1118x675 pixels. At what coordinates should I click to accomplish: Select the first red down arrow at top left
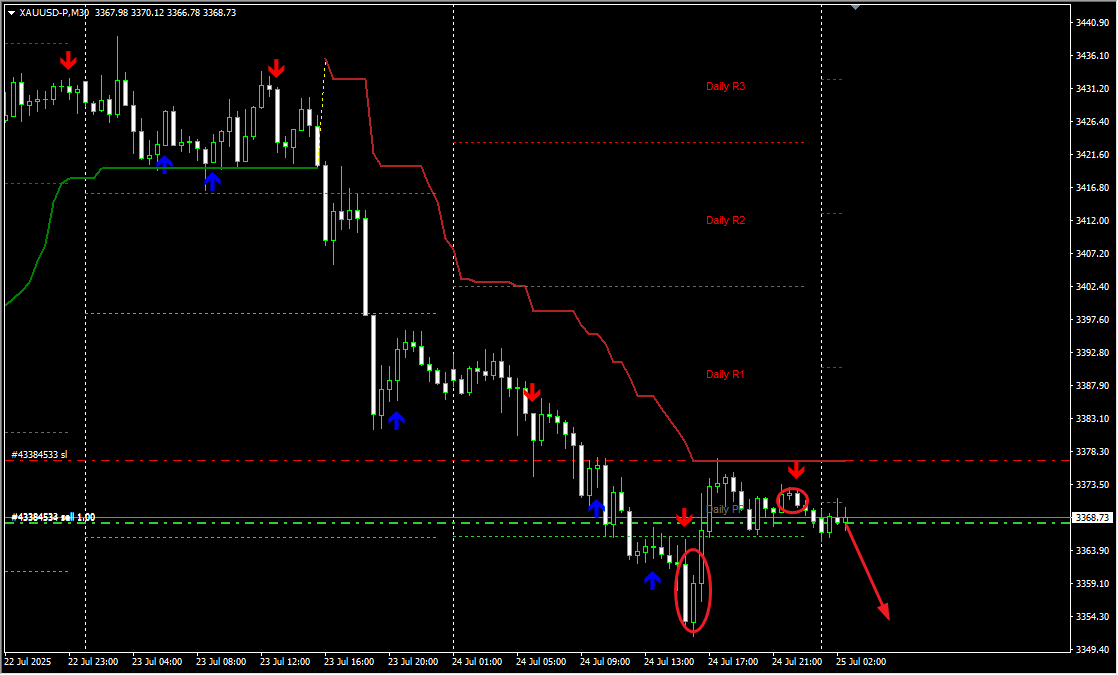point(68,60)
